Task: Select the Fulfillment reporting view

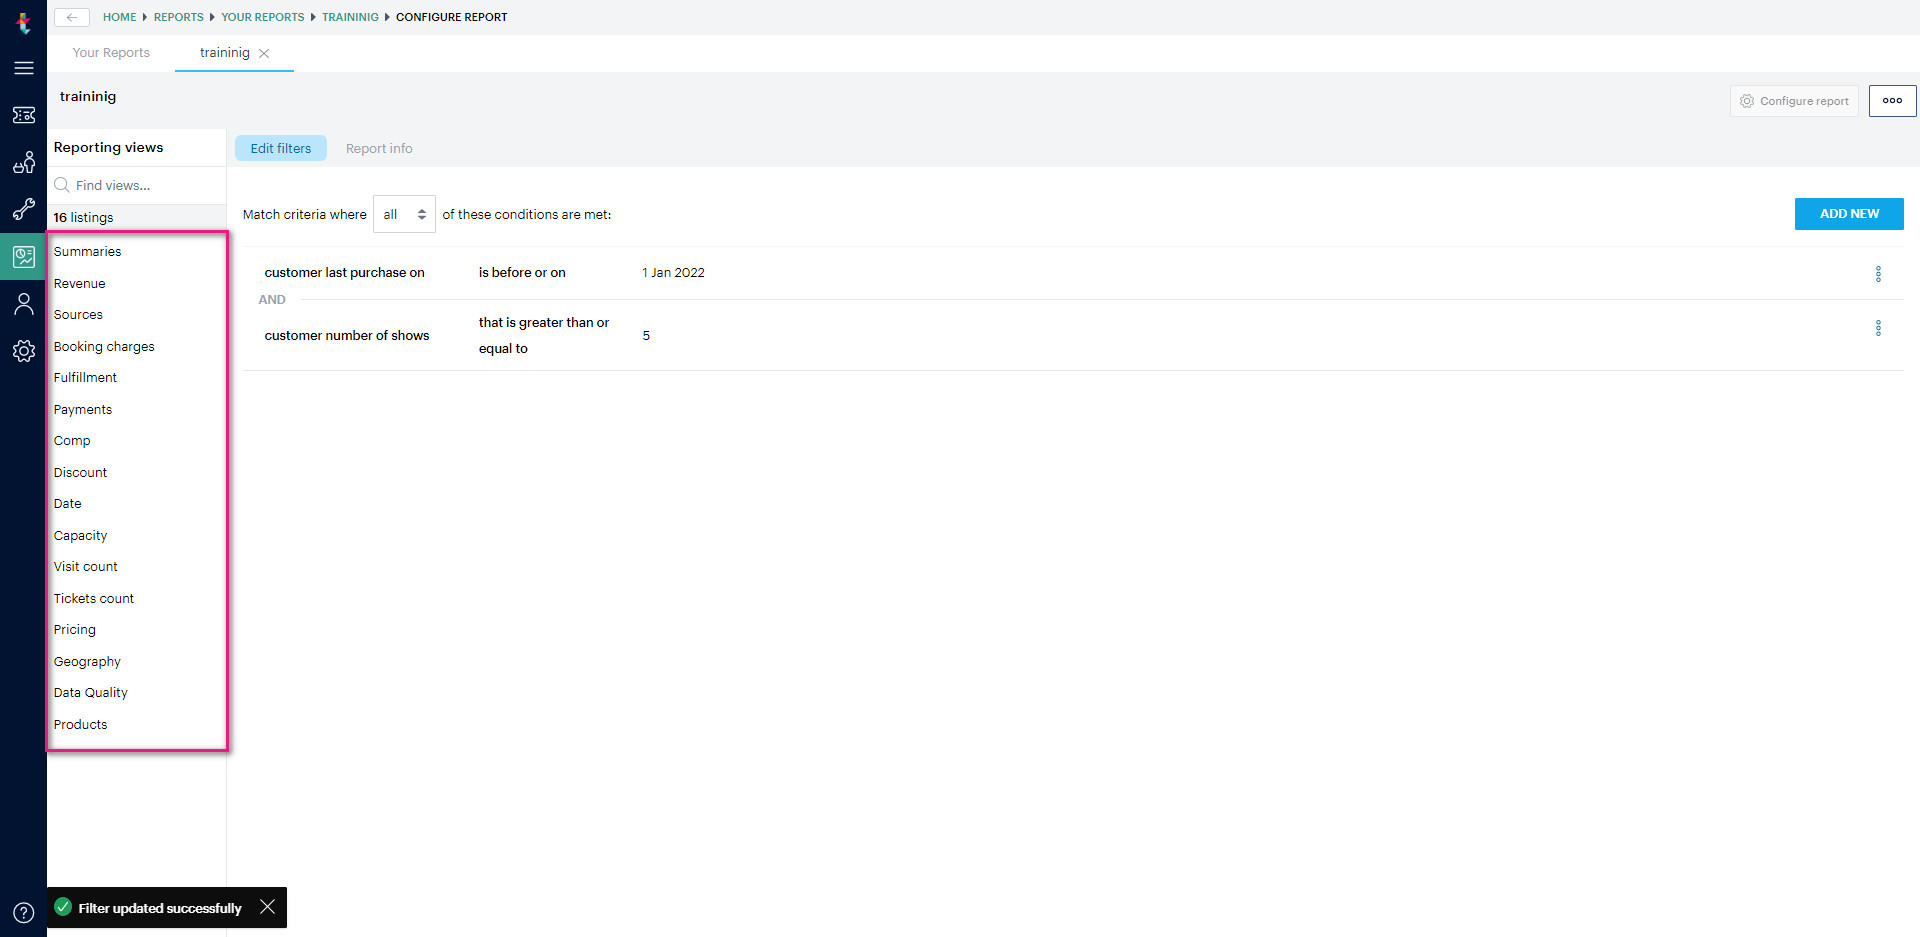Action: coord(85,378)
